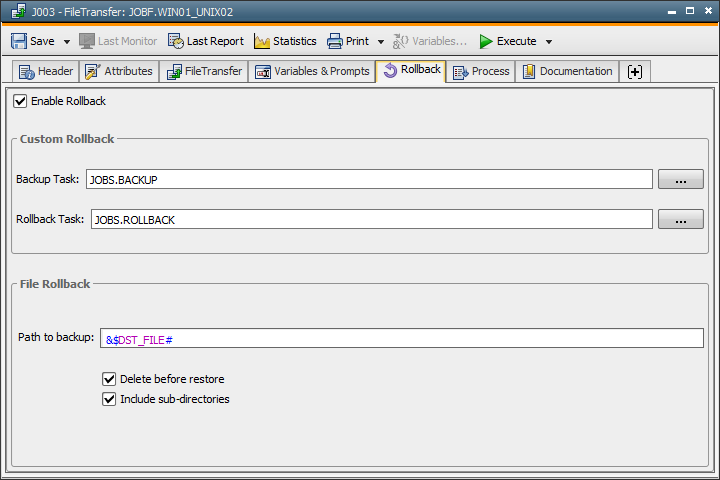Show Statistics for this object
The width and height of the screenshot is (720, 480).
point(285,41)
